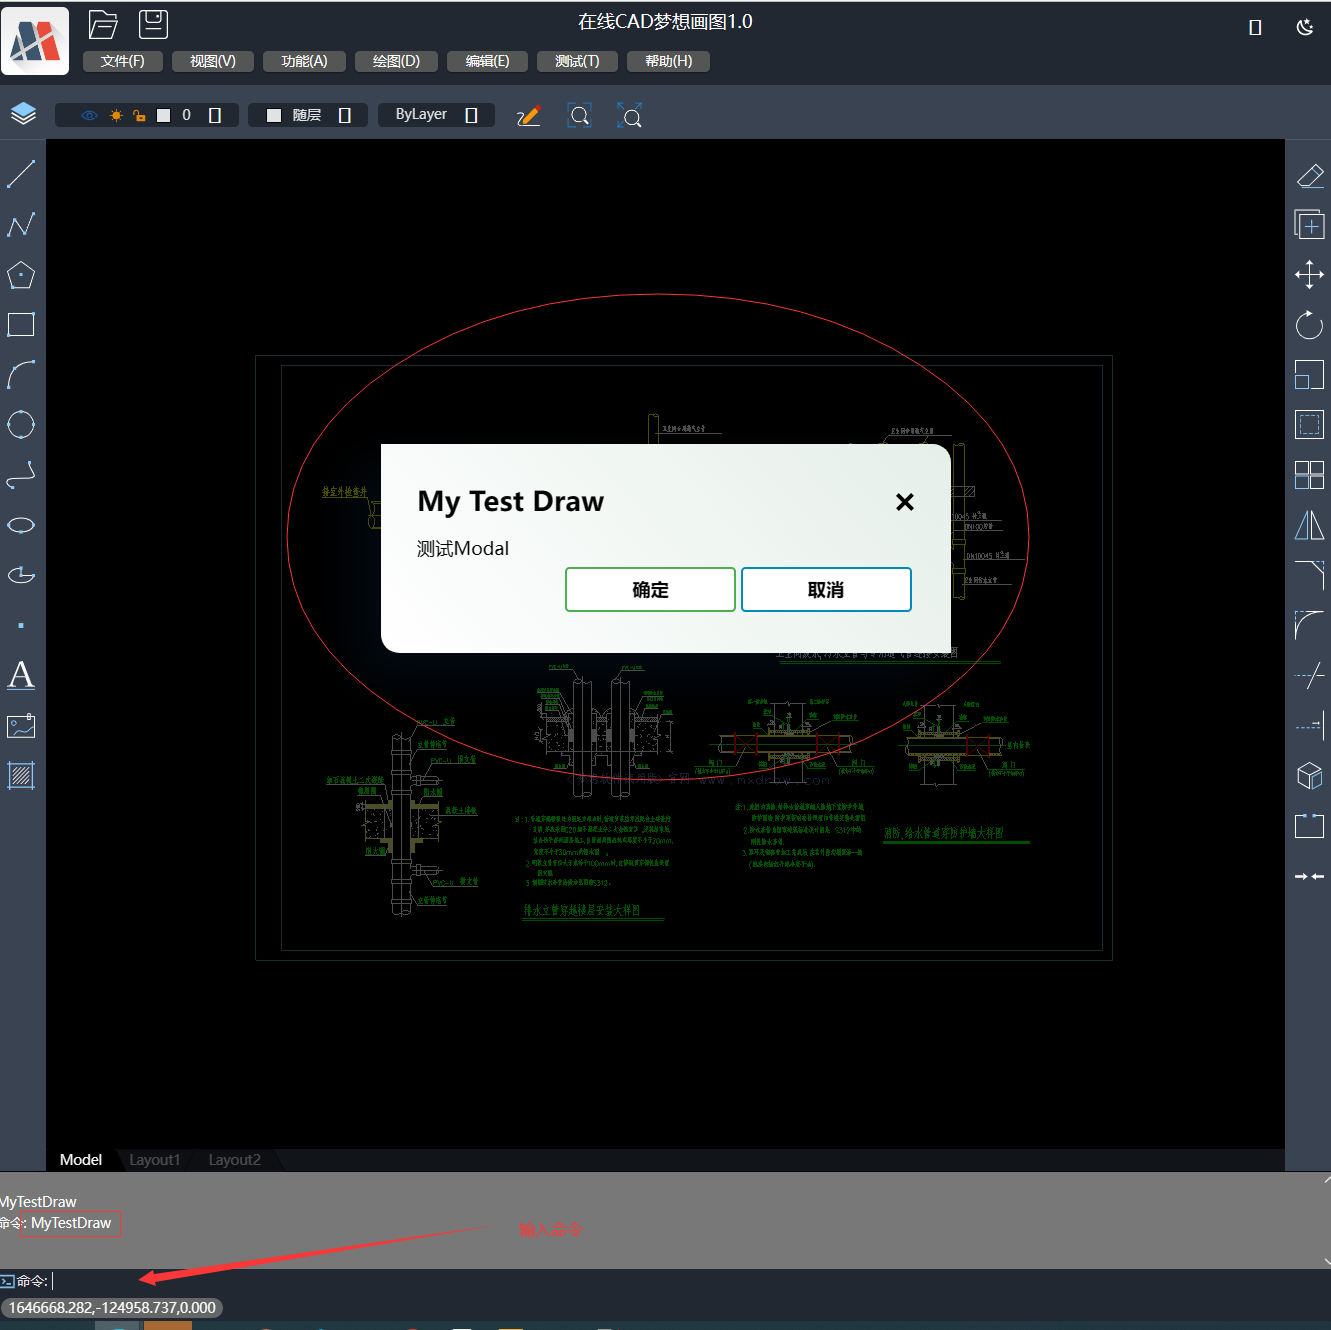This screenshot has width=1331, height=1330.
Task: Open the layers manager icon
Action: [x=23, y=114]
